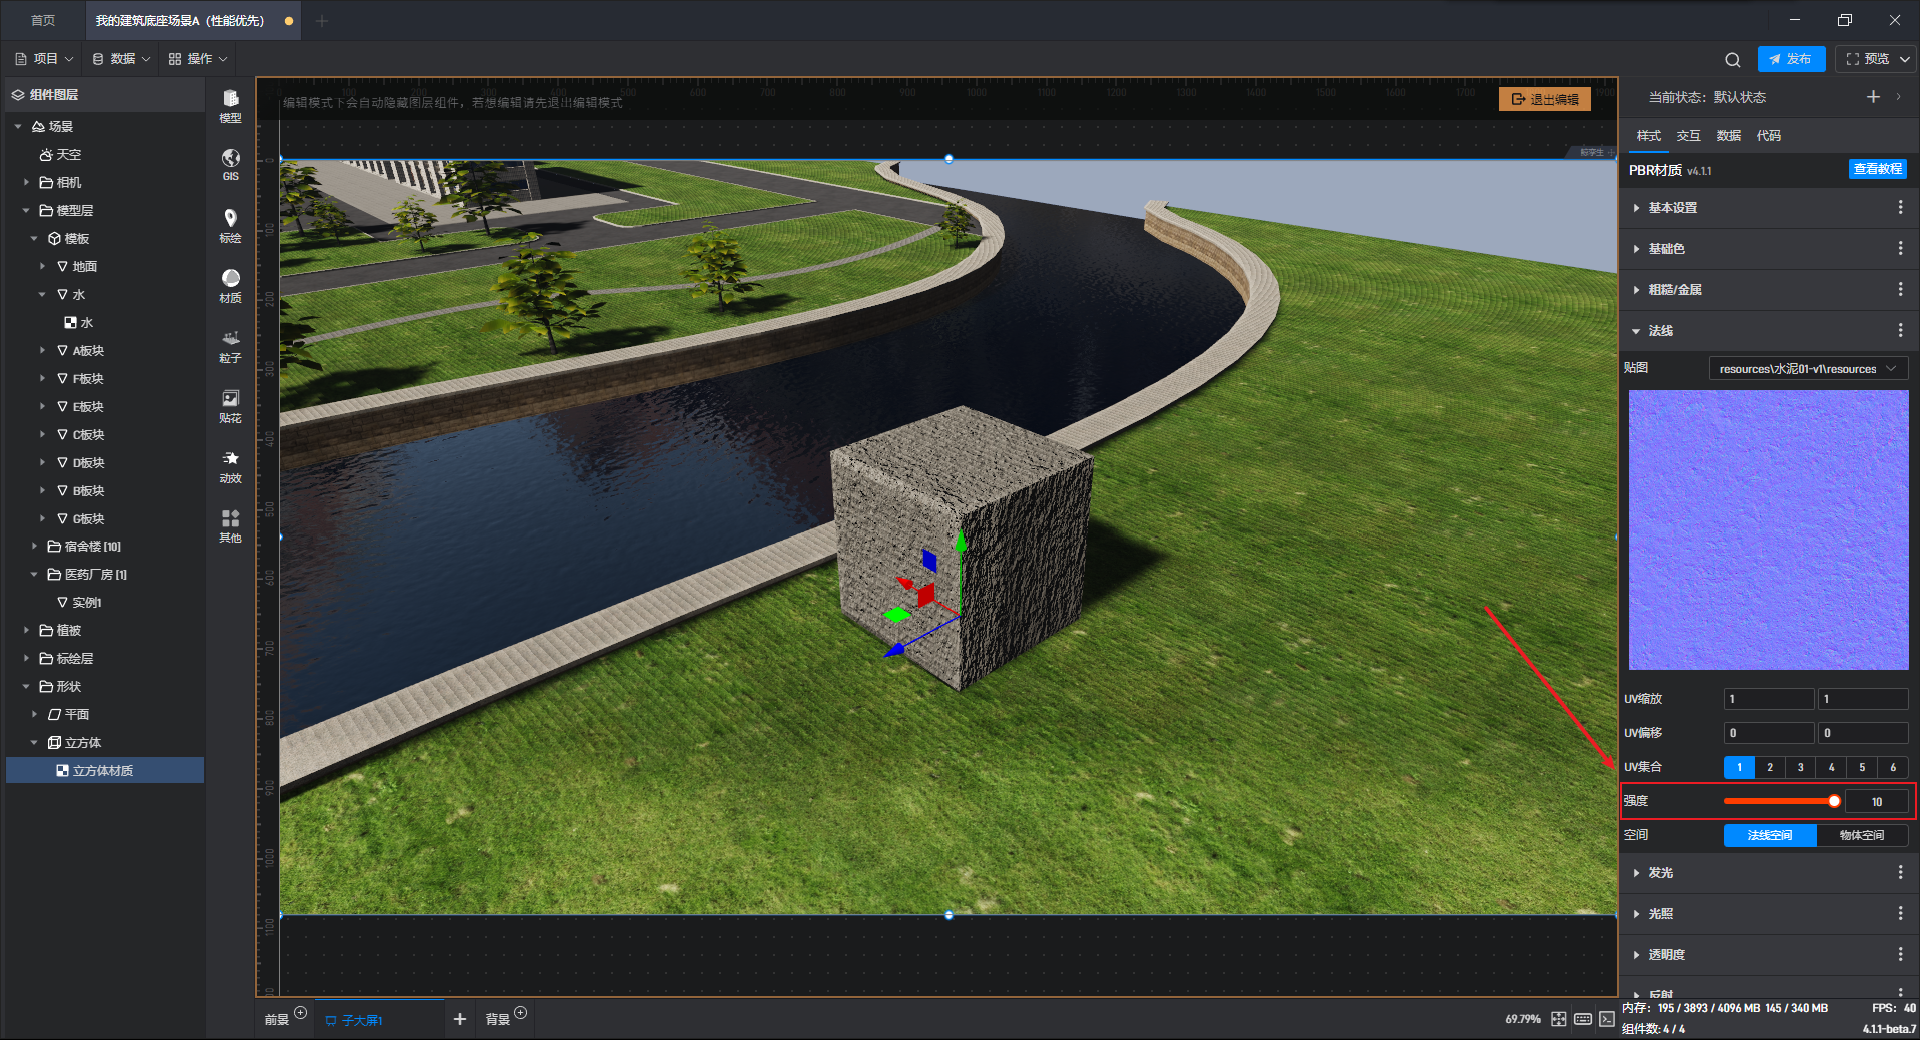1920x1040 pixels.
Task: Click the search magnifier icon
Action: coord(1732,59)
